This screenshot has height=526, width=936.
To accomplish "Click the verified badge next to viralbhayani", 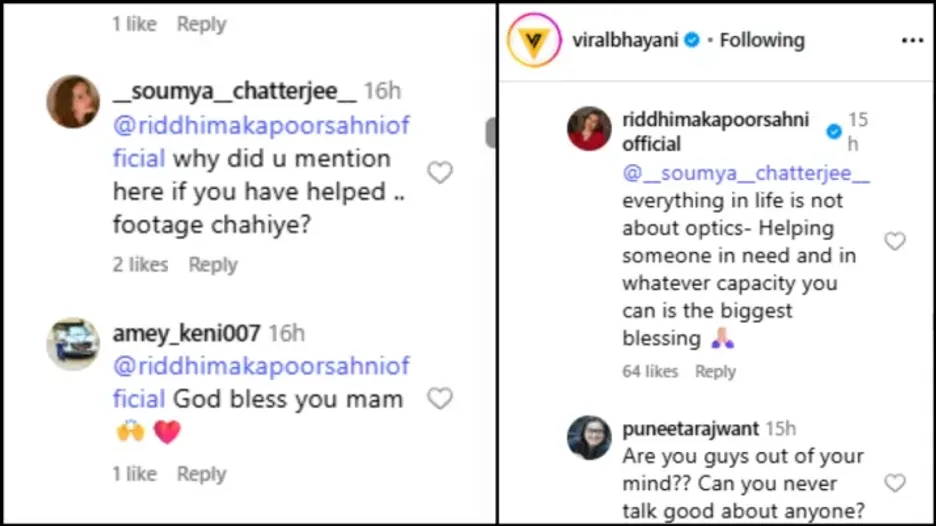I will [692, 41].
